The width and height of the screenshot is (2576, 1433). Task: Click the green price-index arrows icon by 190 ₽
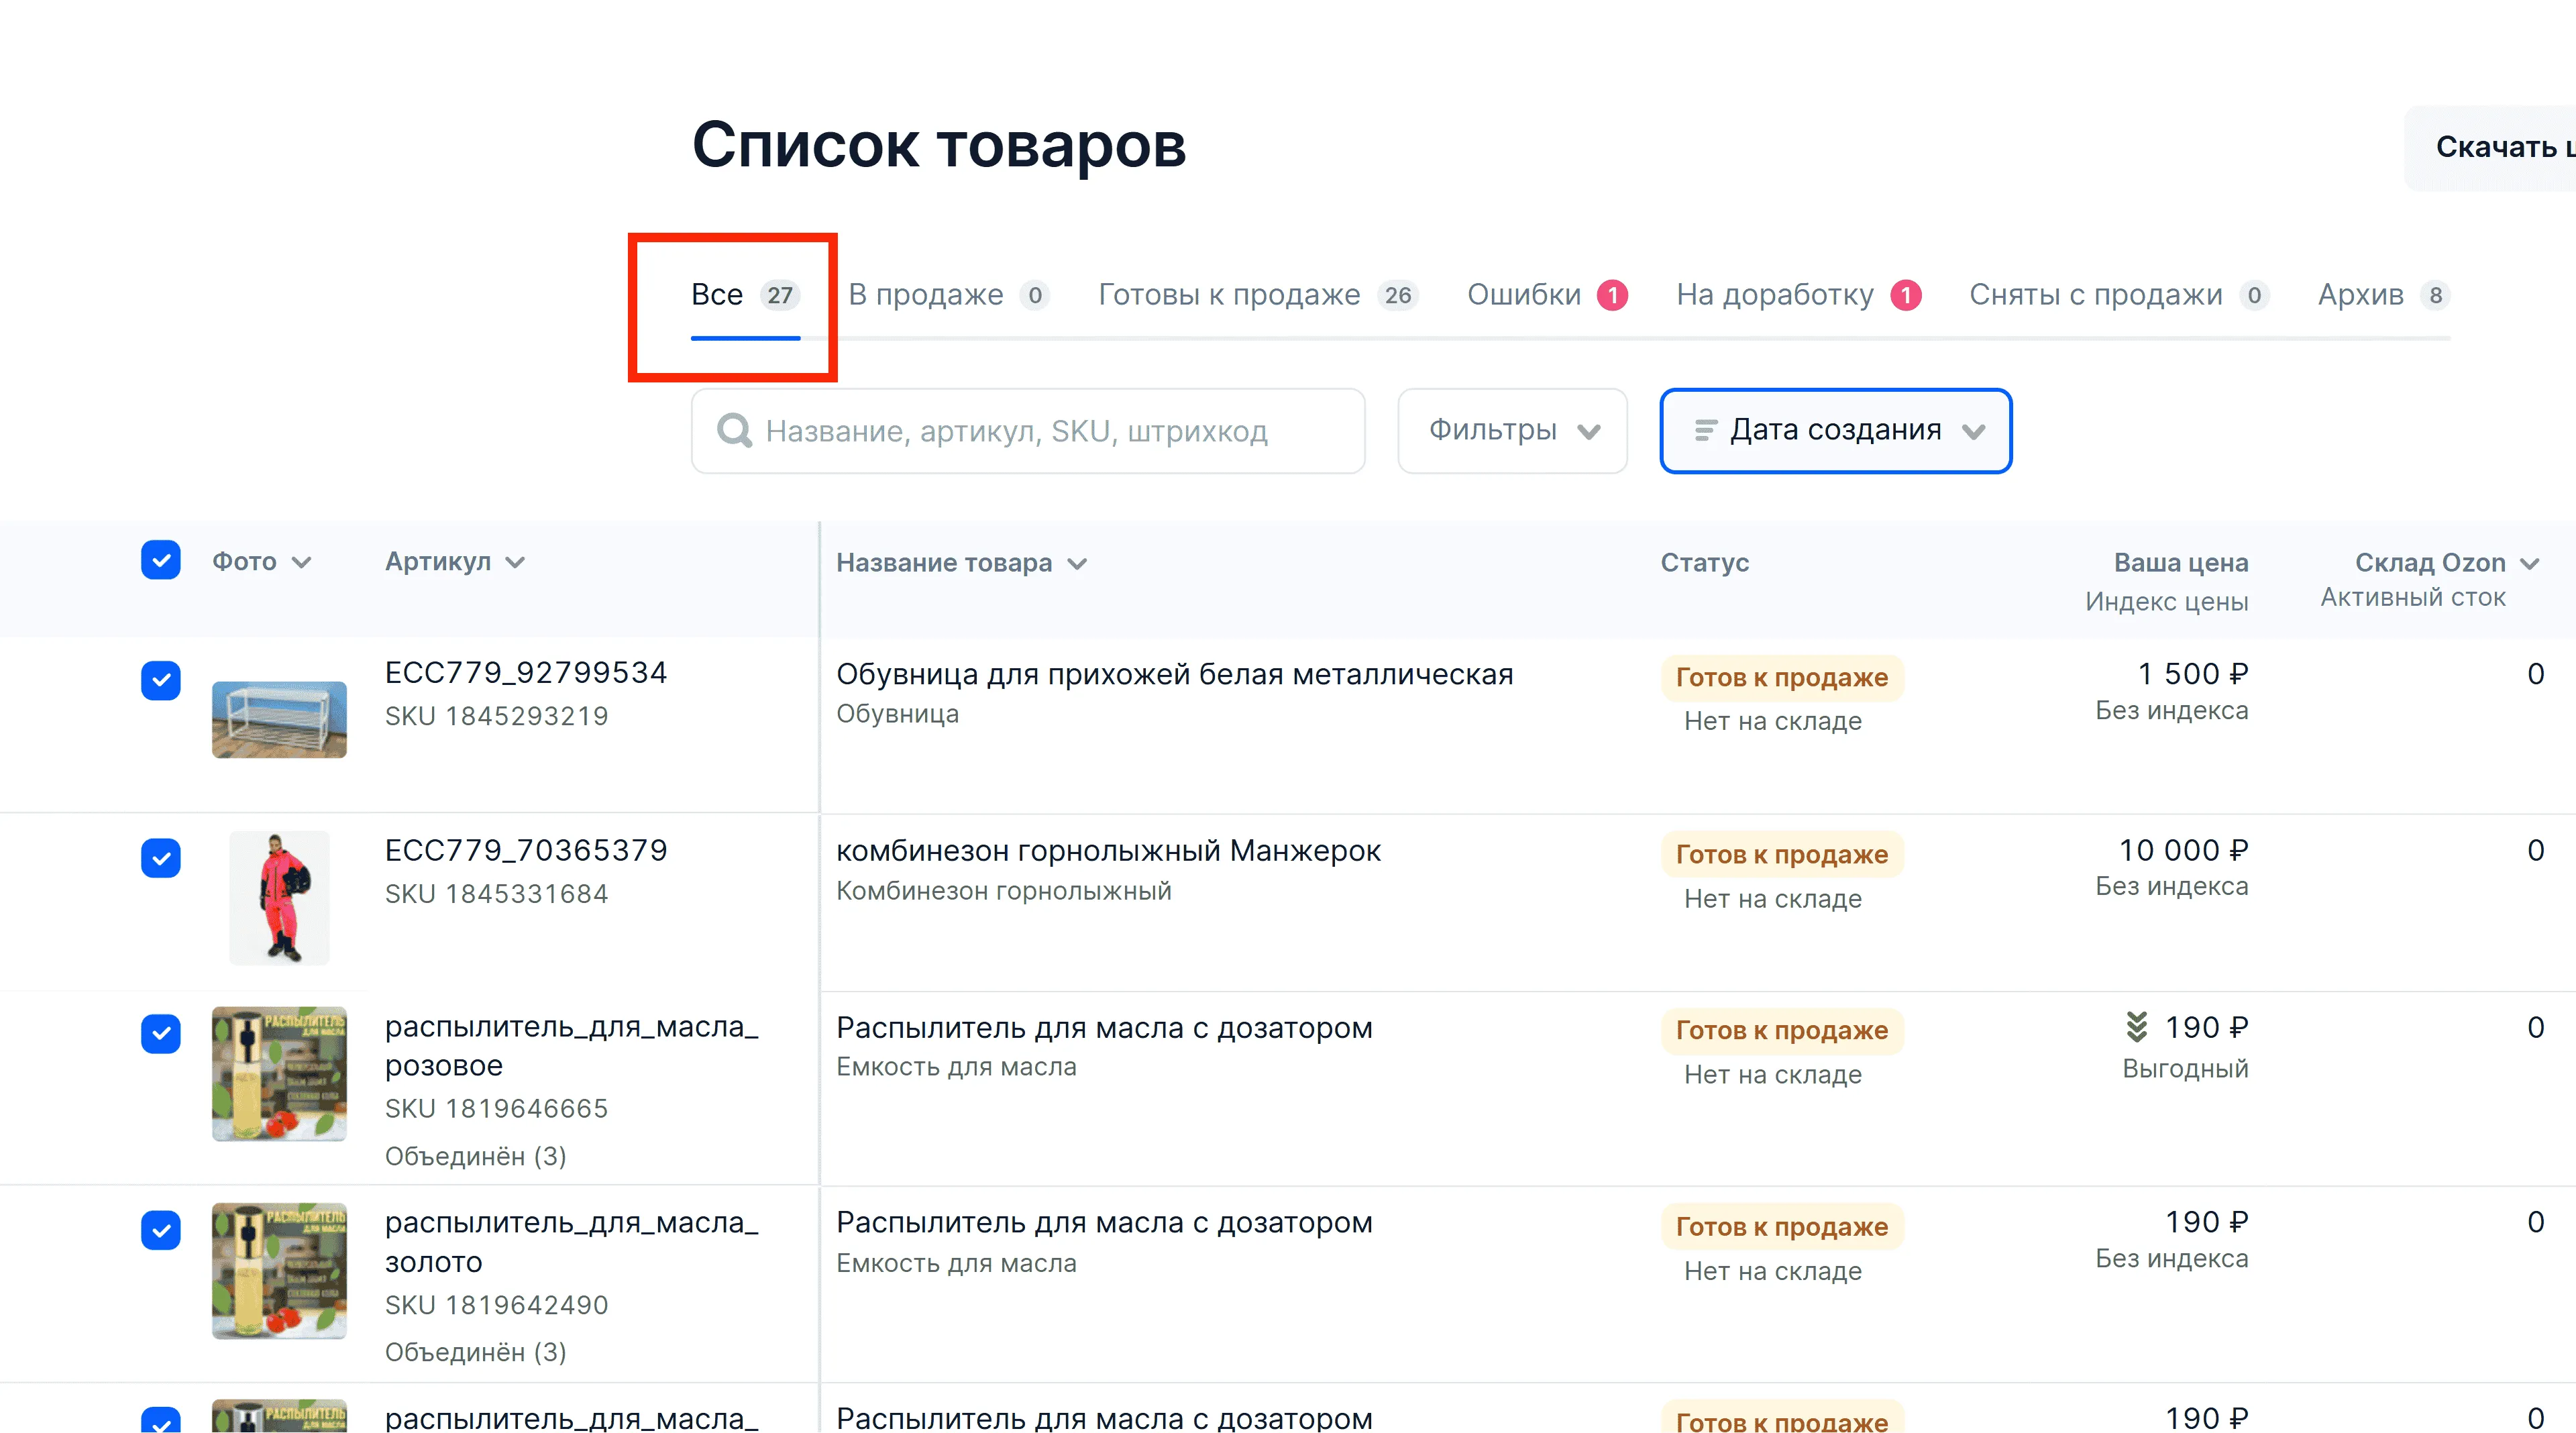(x=2136, y=1026)
